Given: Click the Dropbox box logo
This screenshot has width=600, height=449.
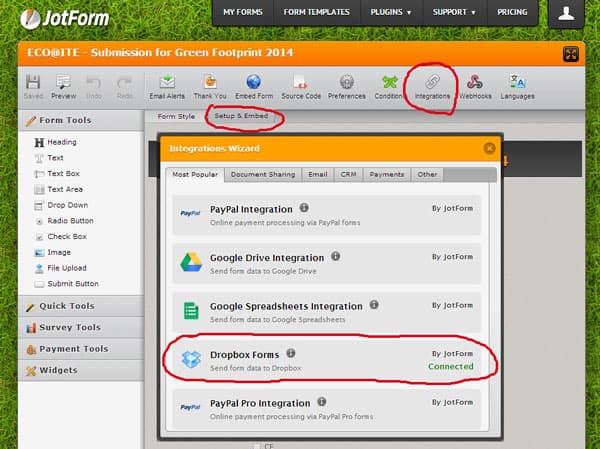Looking at the screenshot, I should click(x=191, y=359).
